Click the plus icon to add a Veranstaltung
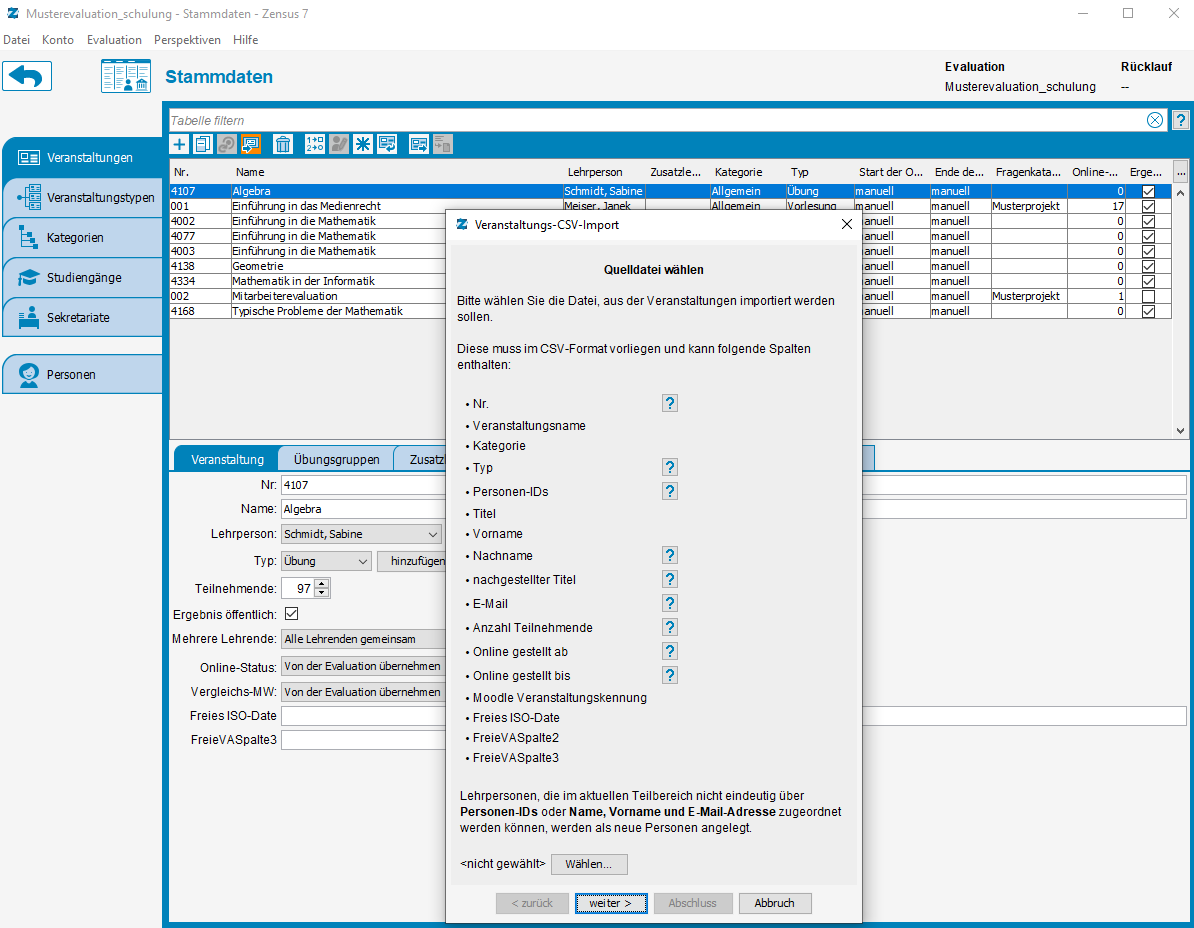The width and height of the screenshot is (1194, 928). [180, 144]
